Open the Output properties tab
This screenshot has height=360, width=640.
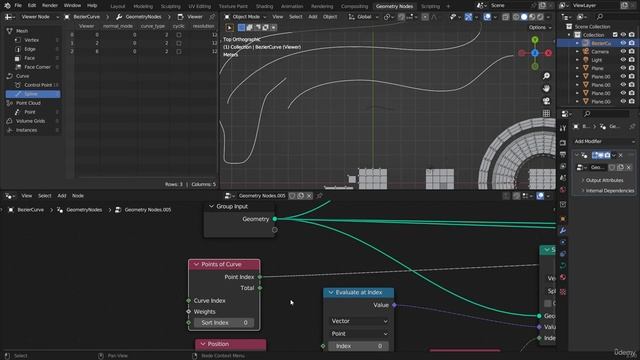[x=563, y=155]
